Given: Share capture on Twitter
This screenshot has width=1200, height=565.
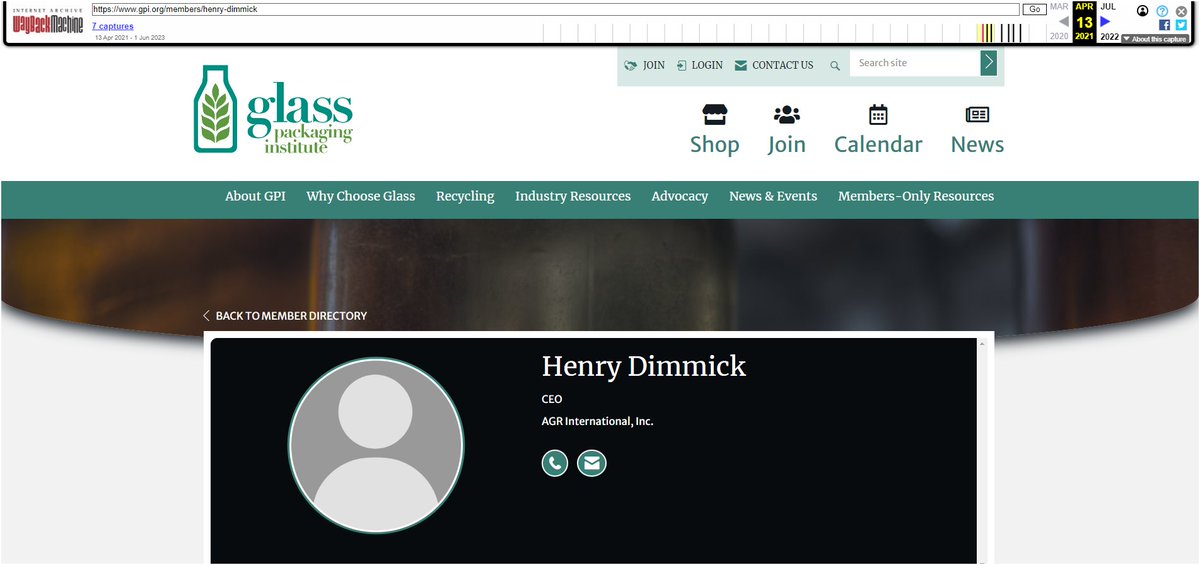Looking at the screenshot, I should (1181, 25).
